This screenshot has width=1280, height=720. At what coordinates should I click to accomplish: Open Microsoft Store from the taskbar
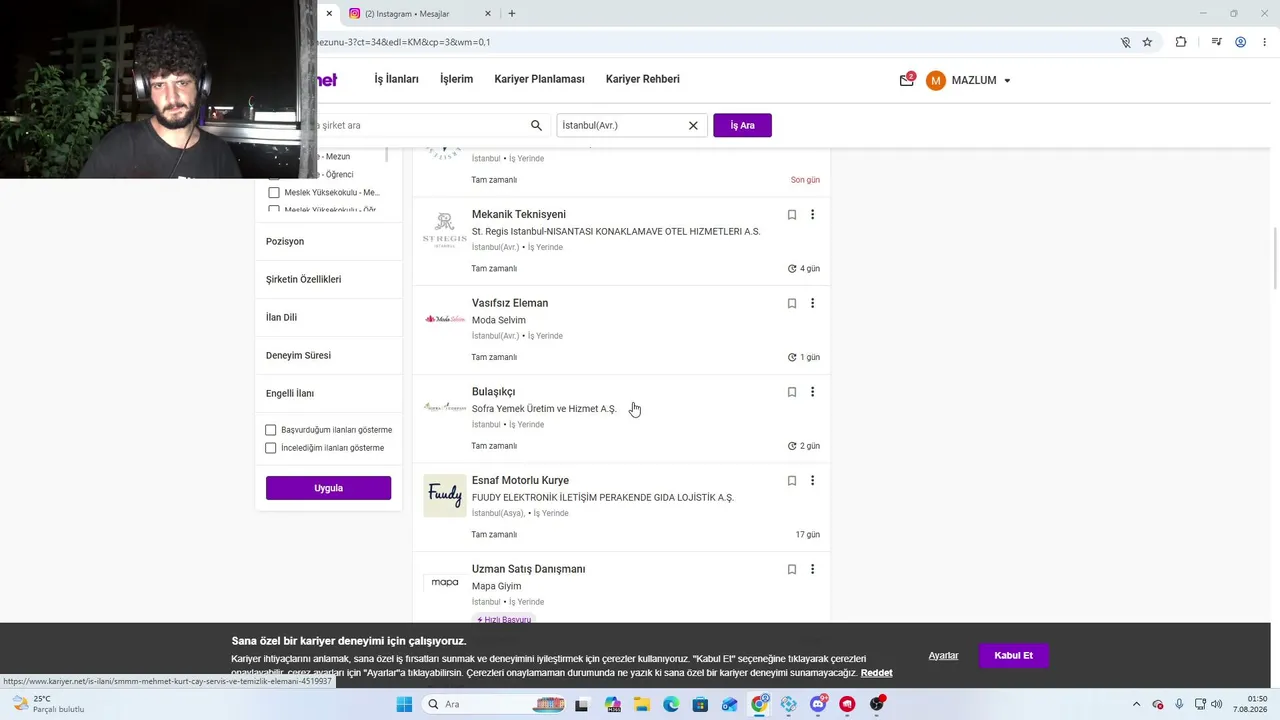tap(700, 704)
